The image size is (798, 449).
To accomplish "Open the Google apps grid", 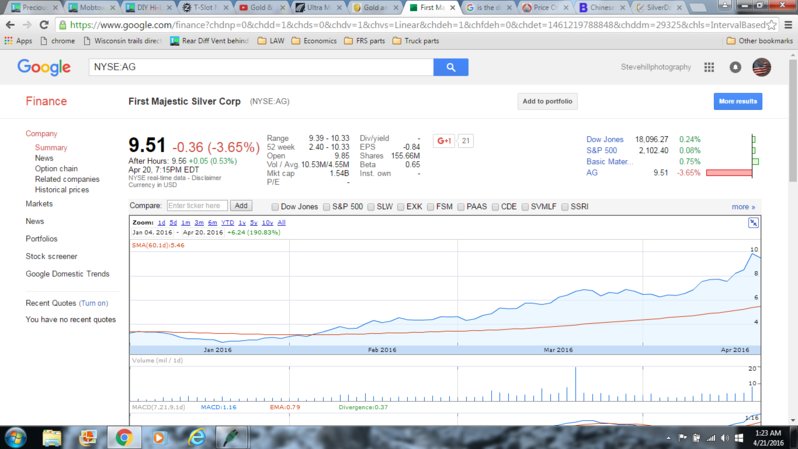I will [x=709, y=67].
